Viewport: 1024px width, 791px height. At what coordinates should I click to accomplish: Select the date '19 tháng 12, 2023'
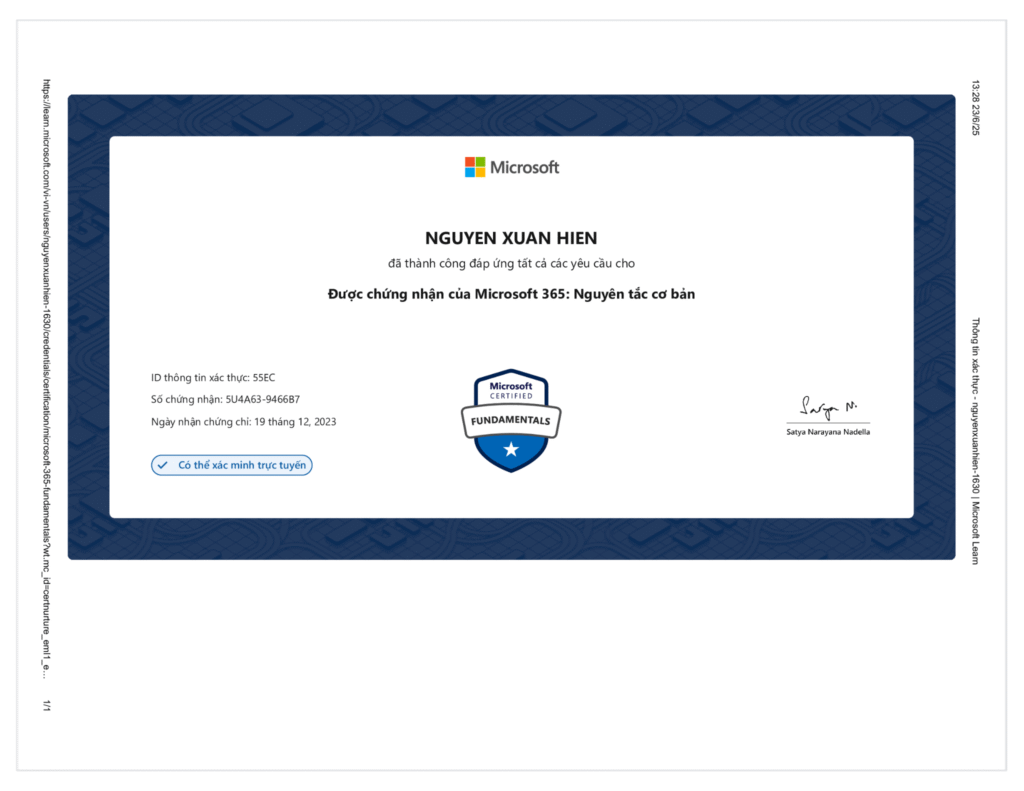(x=292, y=421)
